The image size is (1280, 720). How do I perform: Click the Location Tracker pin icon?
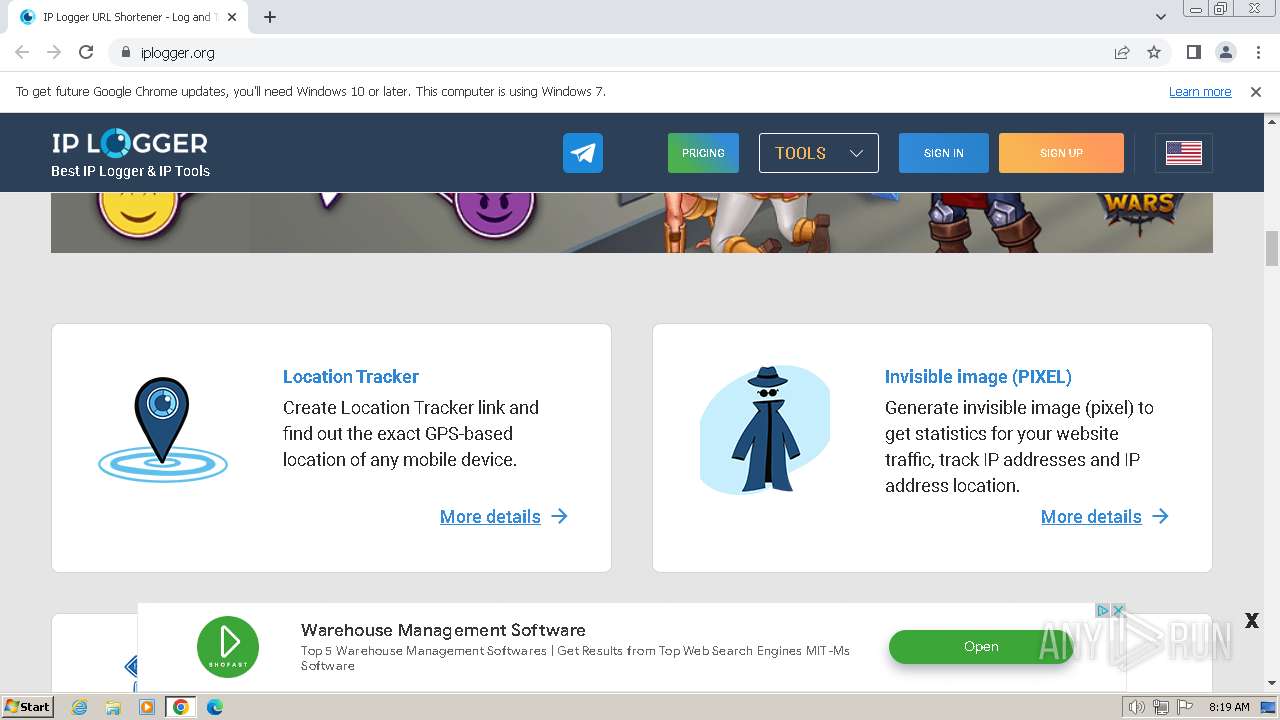163,430
